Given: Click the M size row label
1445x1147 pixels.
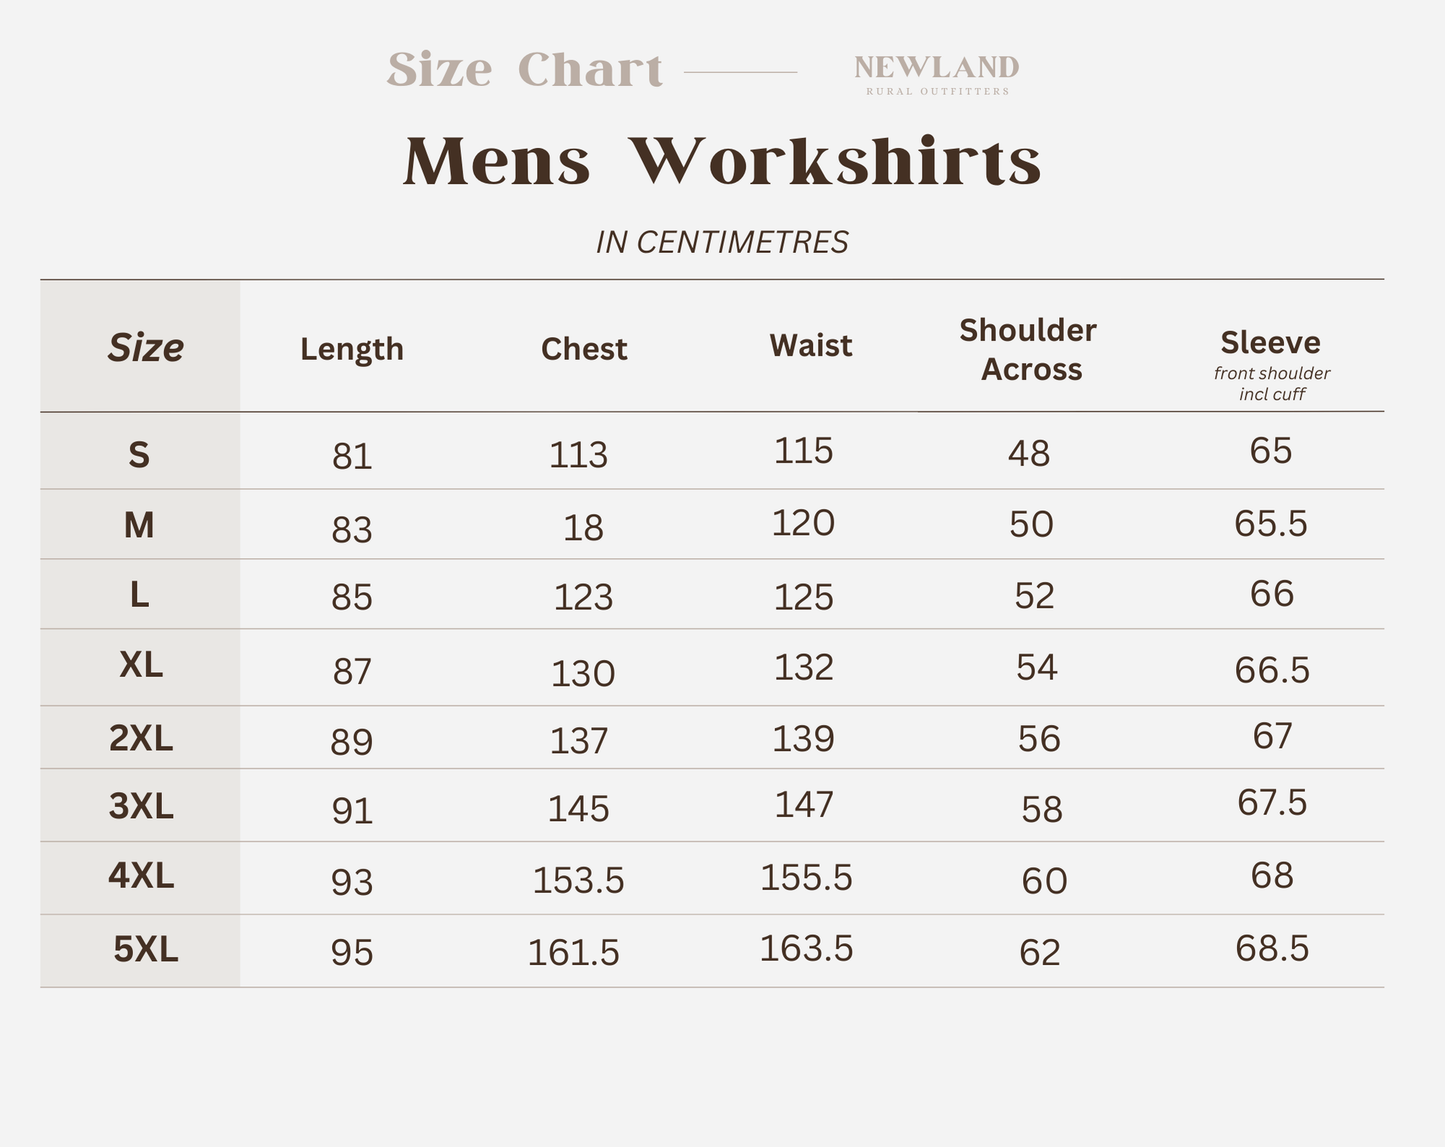Looking at the screenshot, I should point(139,525).
